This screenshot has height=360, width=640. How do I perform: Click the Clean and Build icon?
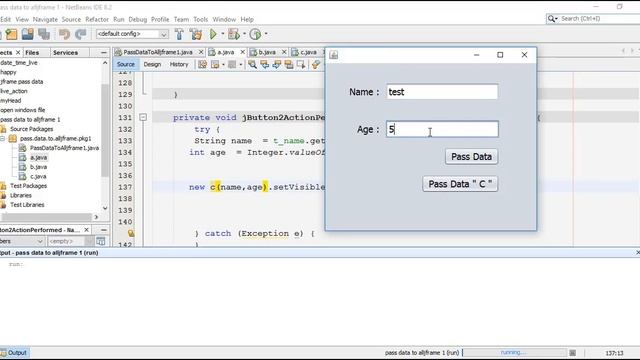196,34
